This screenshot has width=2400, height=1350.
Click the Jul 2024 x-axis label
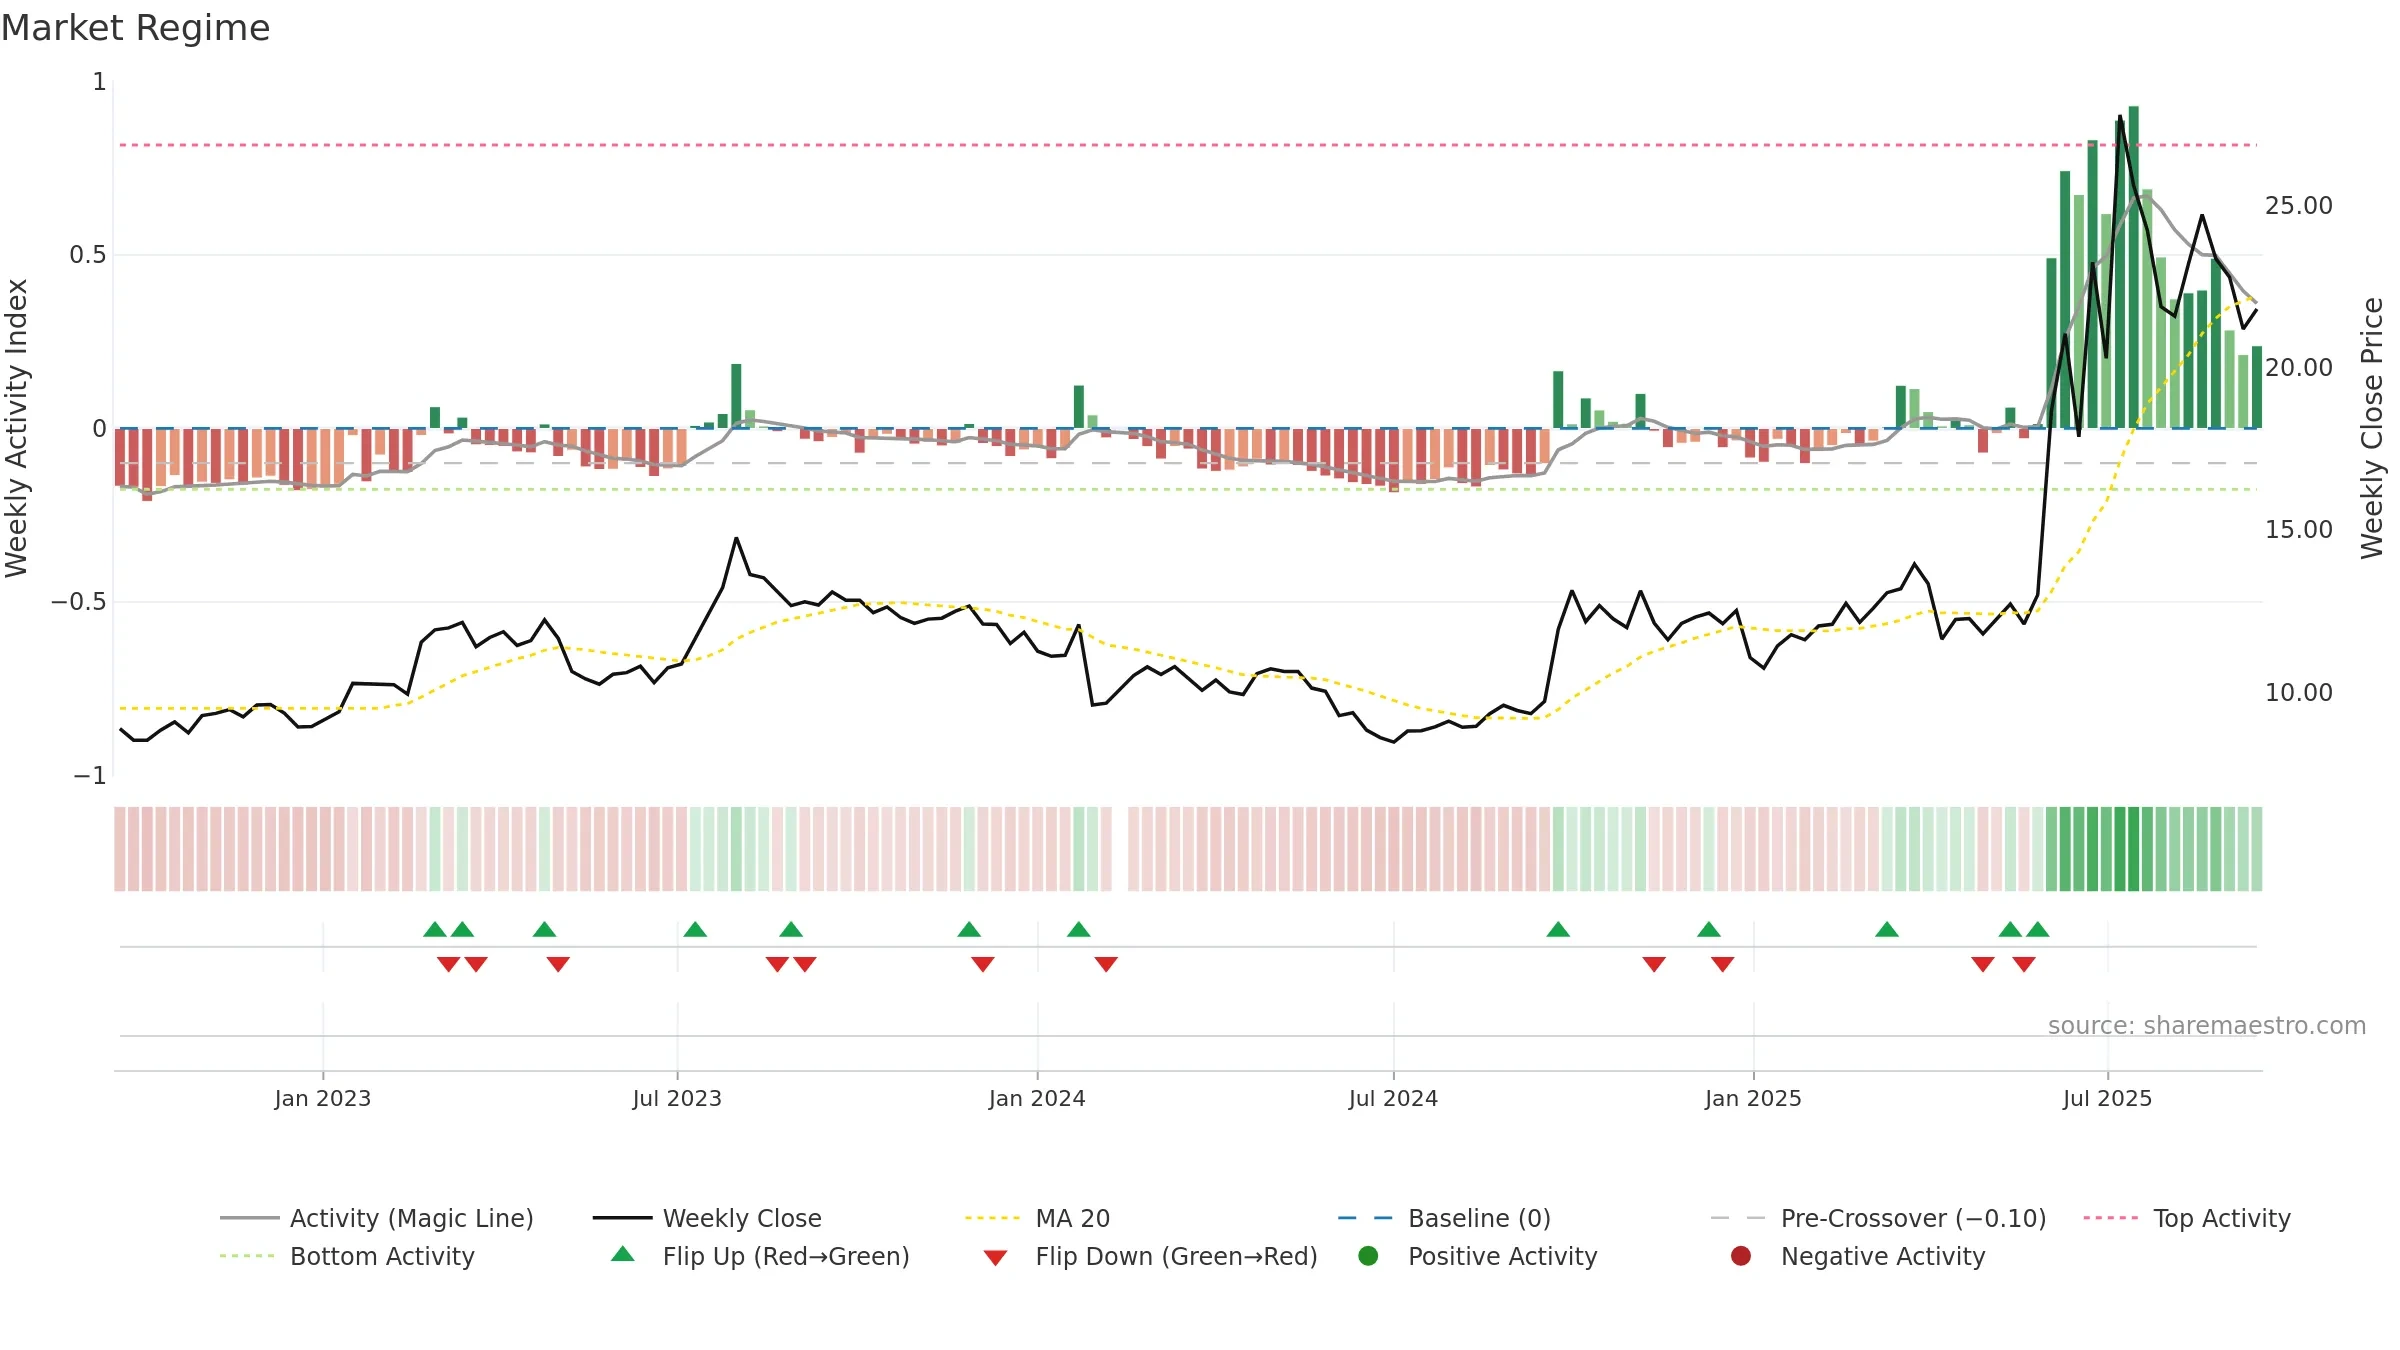(x=1393, y=1098)
